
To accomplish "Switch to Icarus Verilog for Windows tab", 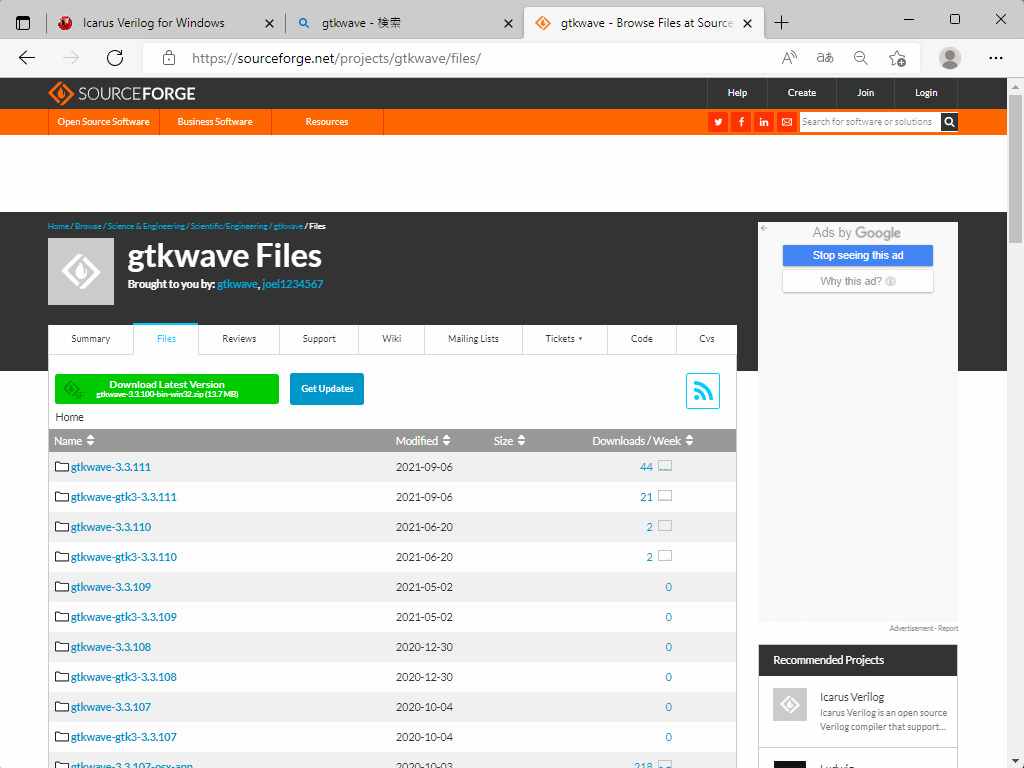I will [153, 23].
